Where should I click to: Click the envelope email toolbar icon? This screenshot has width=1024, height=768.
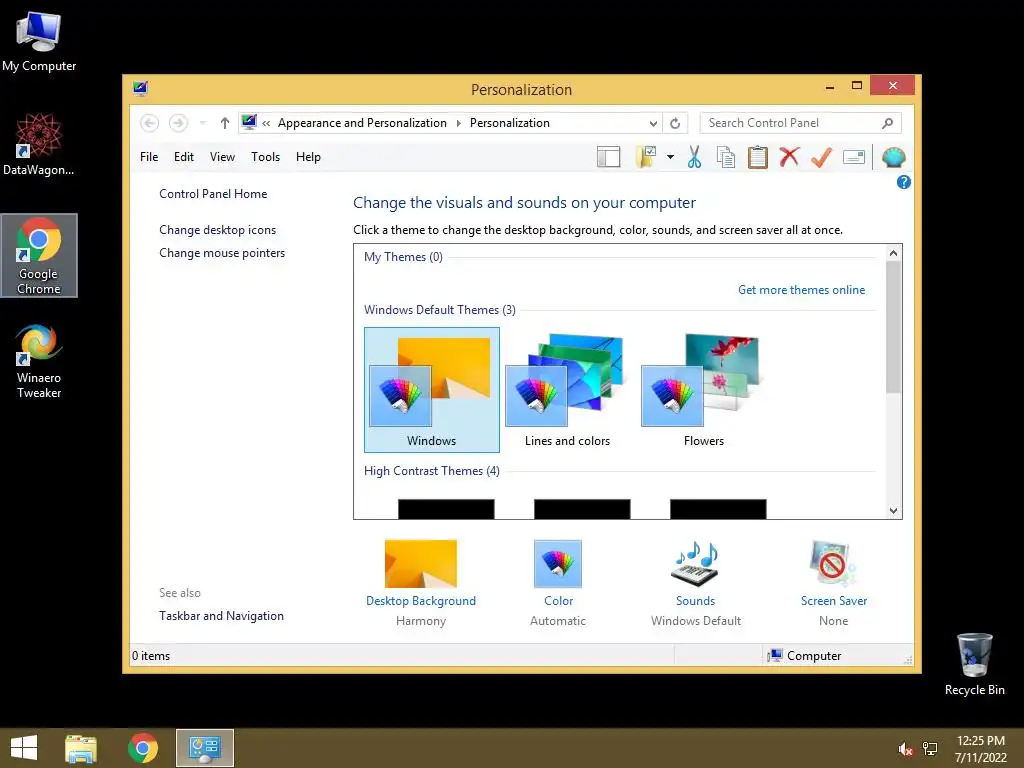pos(854,157)
